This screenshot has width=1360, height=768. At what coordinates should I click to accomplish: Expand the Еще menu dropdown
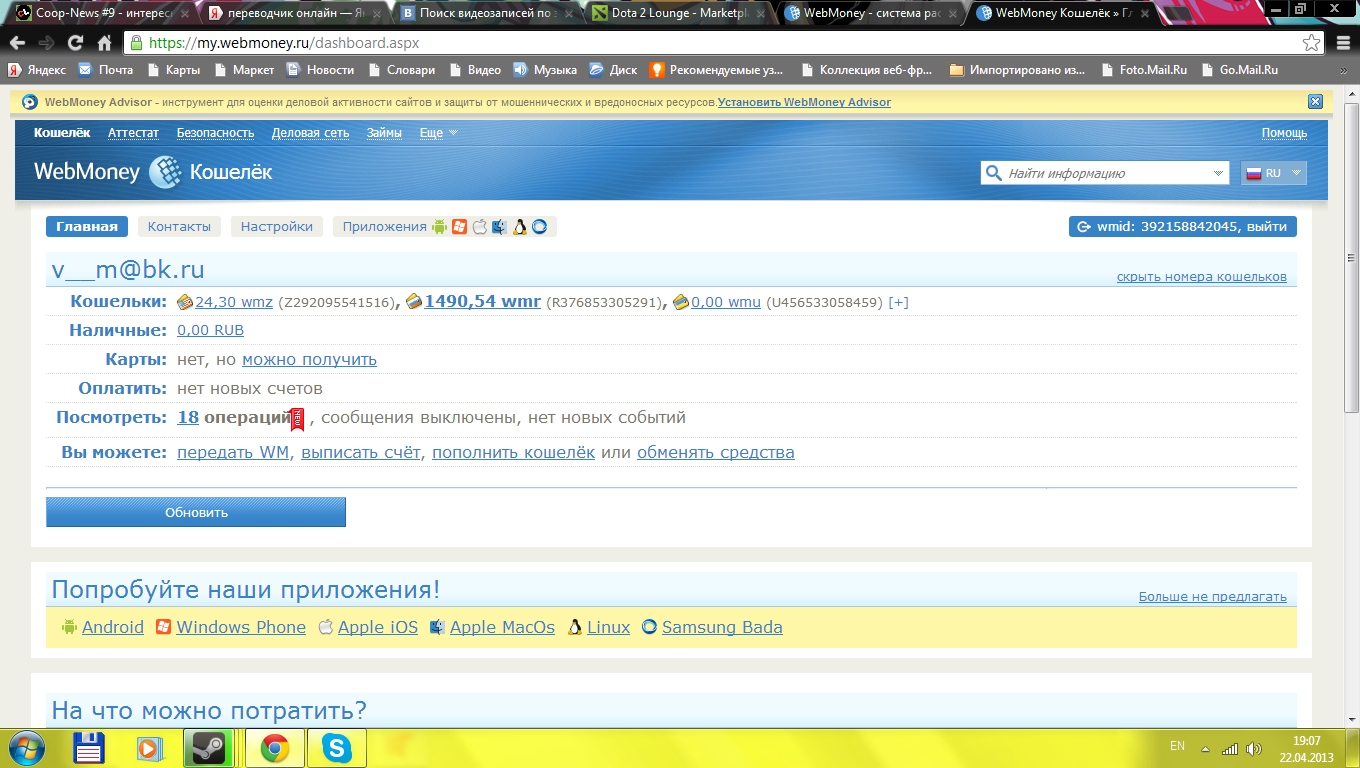(438, 132)
